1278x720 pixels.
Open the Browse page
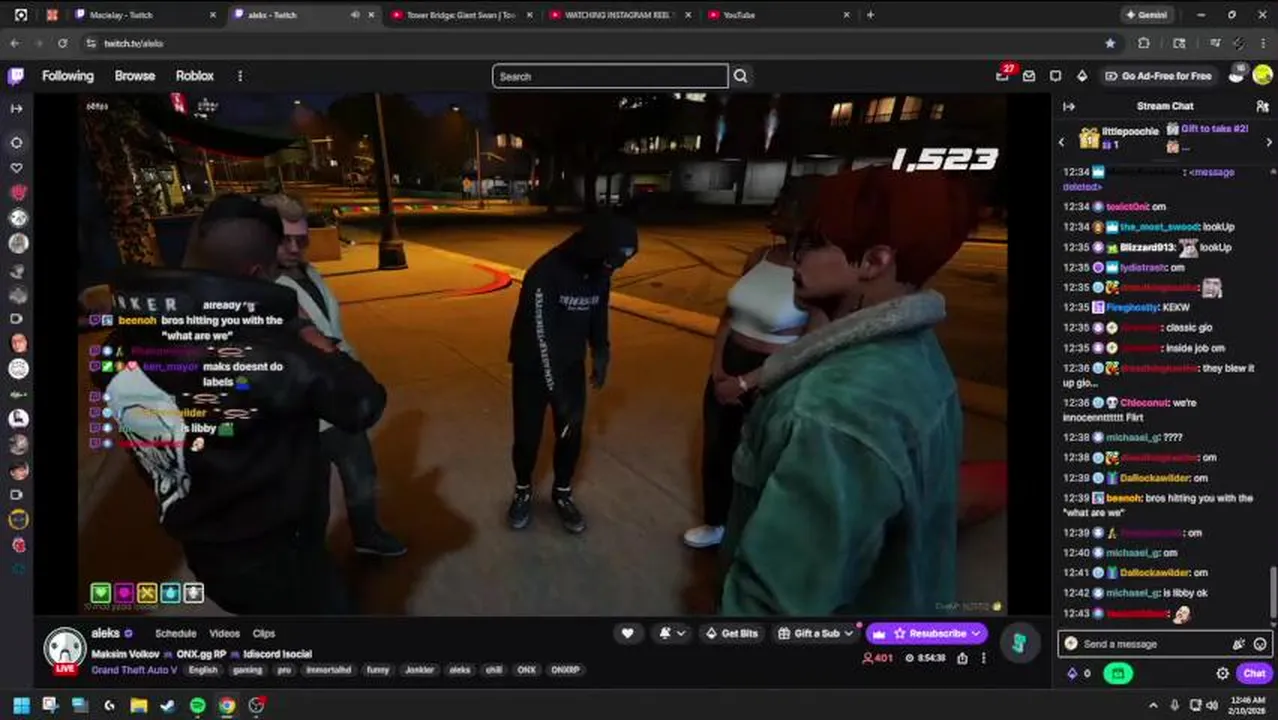point(135,76)
